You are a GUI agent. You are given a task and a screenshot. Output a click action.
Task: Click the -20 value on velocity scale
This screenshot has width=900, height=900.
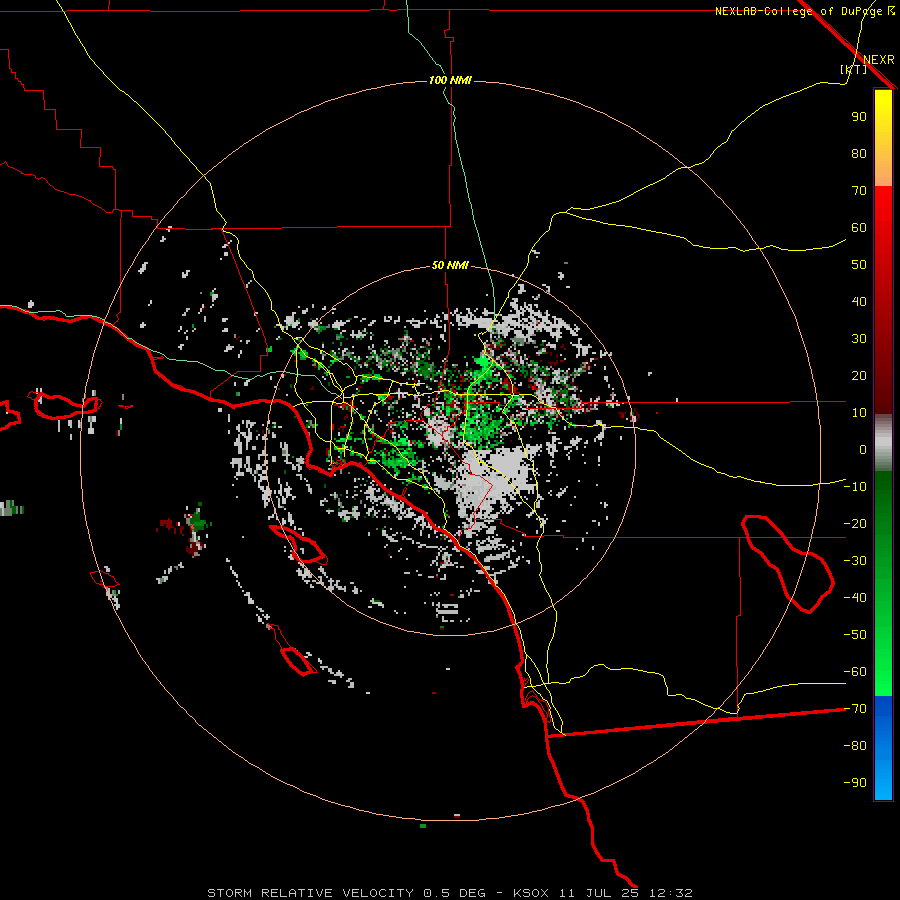point(855,523)
